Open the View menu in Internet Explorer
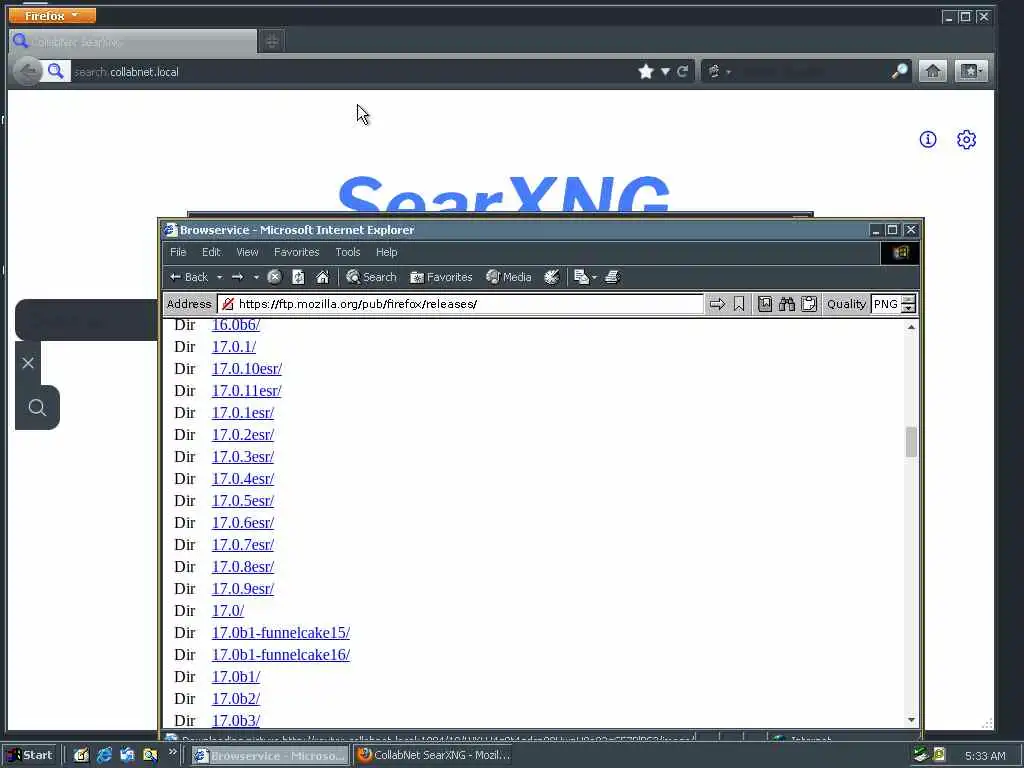This screenshot has height=768, width=1024. click(248, 252)
